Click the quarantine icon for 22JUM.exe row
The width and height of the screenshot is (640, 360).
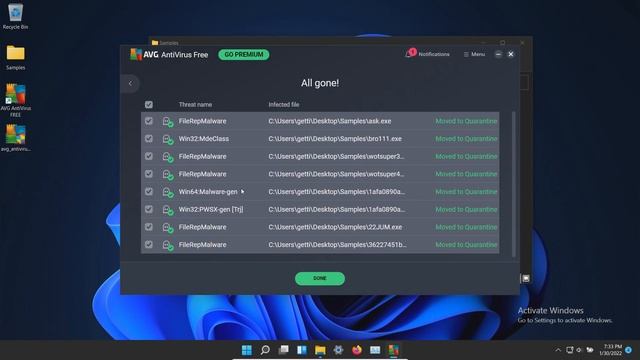(168, 227)
